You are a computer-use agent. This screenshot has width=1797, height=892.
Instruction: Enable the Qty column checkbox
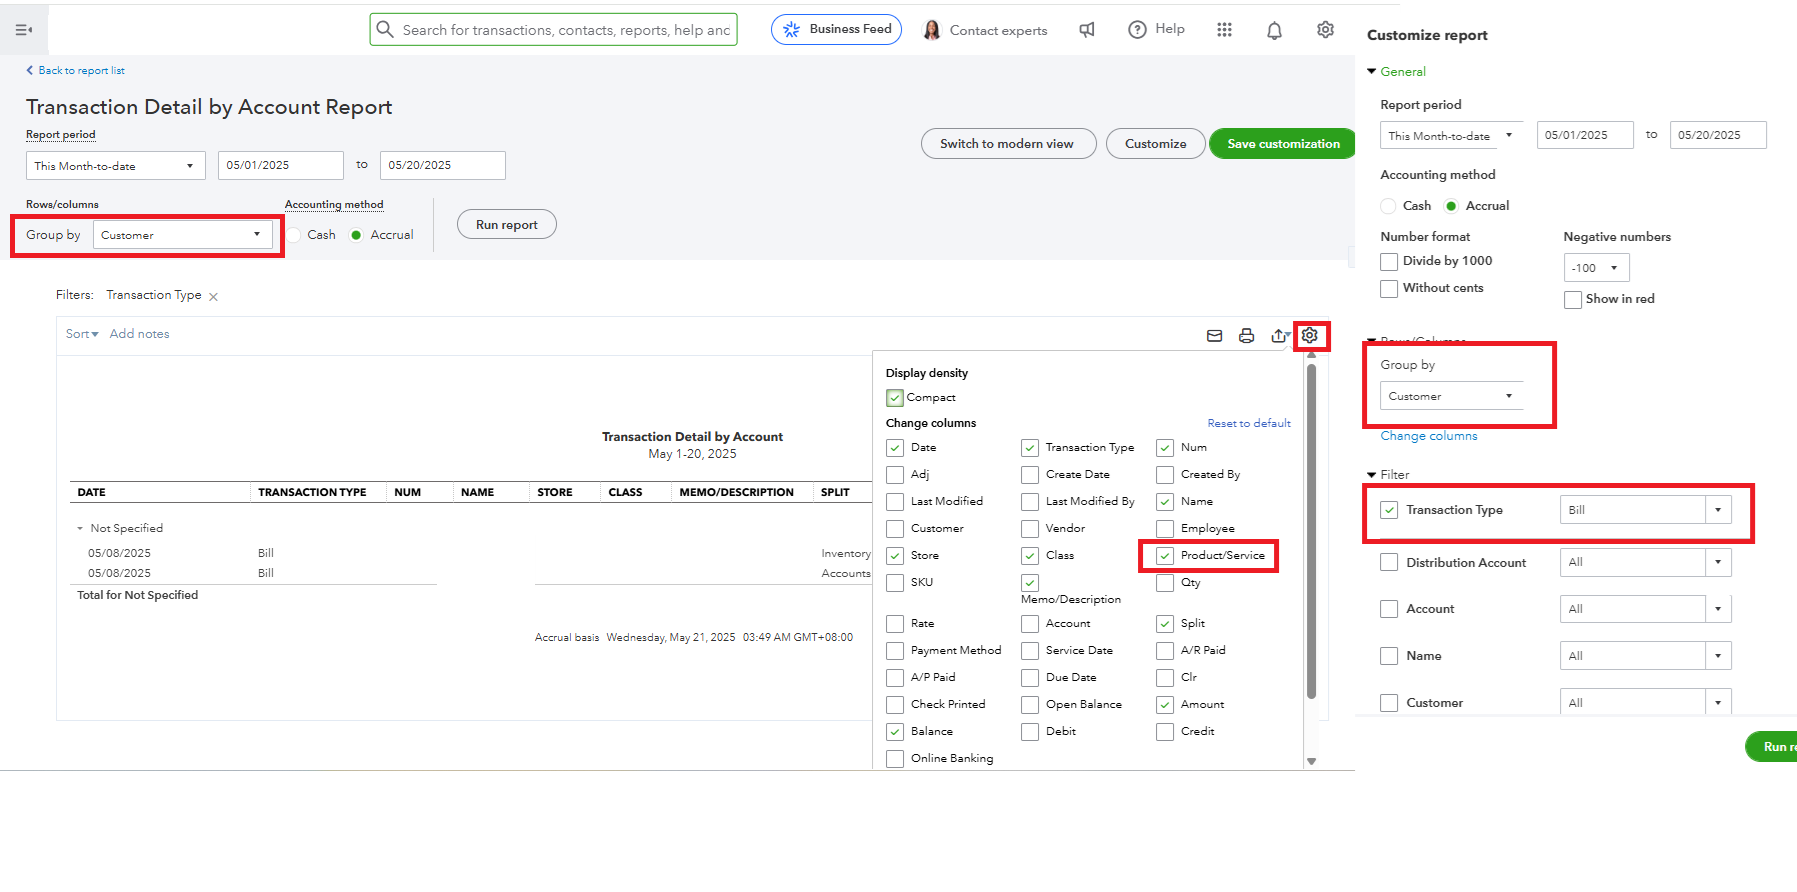pyautogui.click(x=1165, y=583)
